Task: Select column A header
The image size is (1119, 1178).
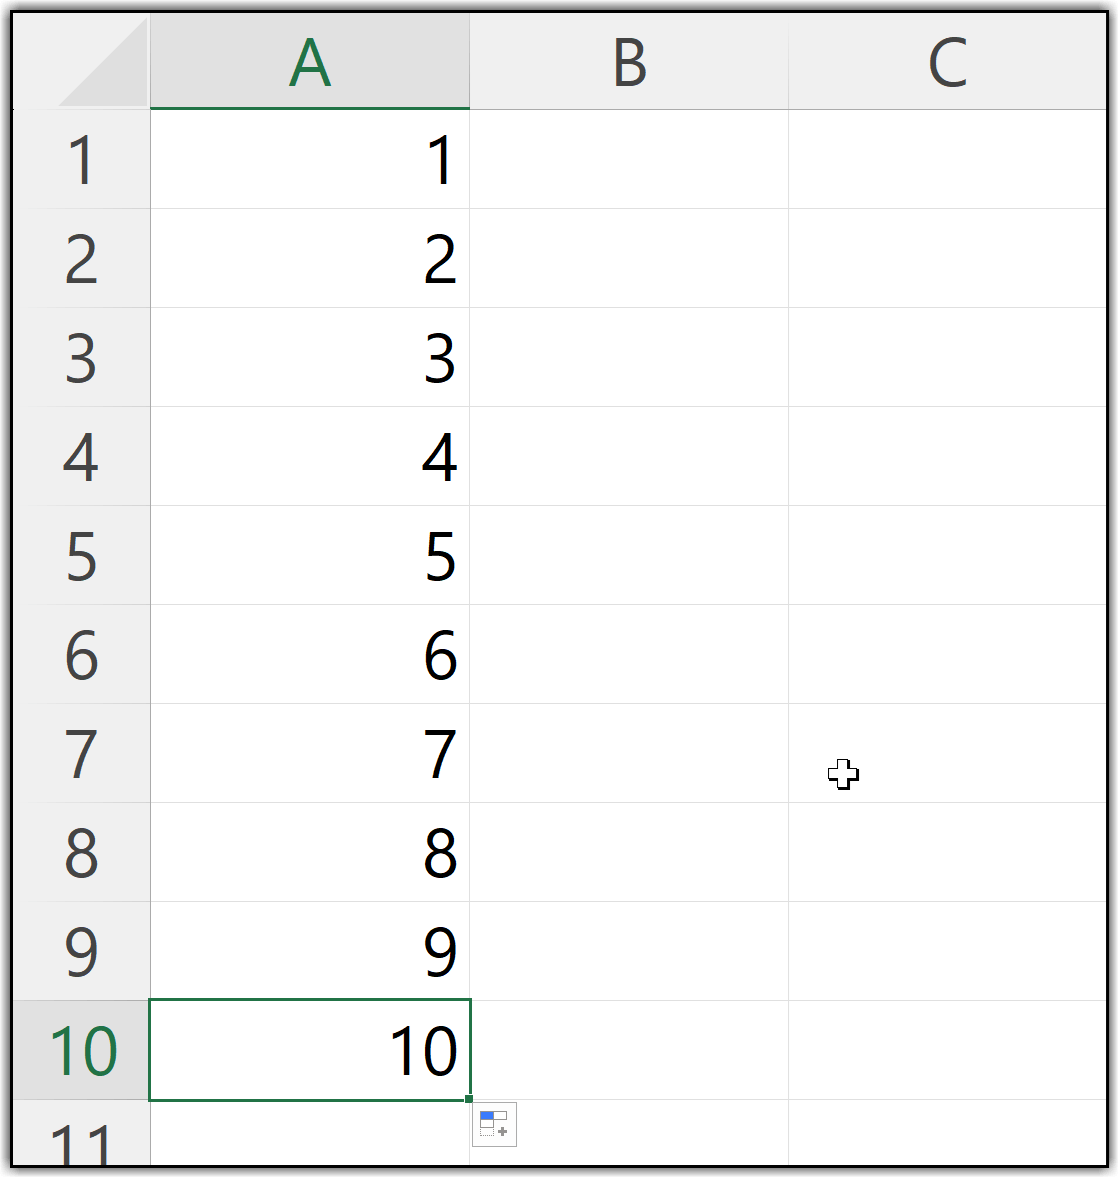Action: coord(309,63)
